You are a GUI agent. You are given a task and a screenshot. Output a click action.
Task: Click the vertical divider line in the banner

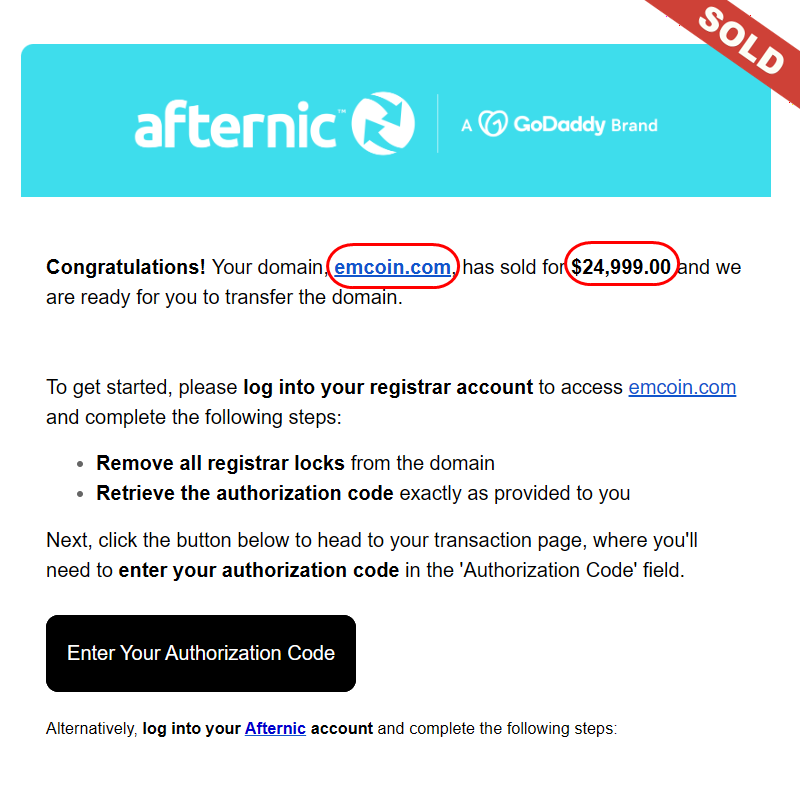tap(438, 123)
